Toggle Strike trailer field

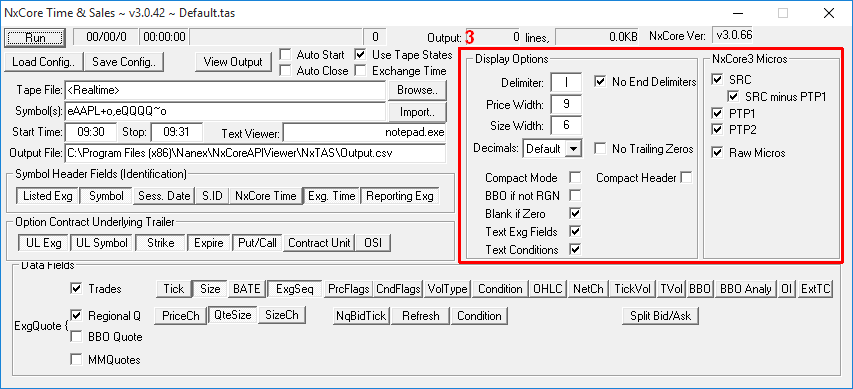point(160,243)
